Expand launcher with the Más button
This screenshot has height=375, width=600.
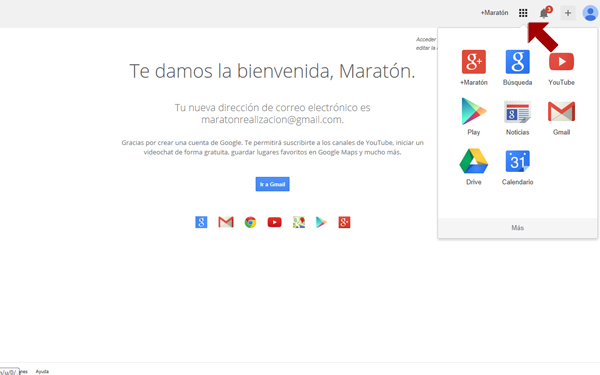tap(517, 228)
